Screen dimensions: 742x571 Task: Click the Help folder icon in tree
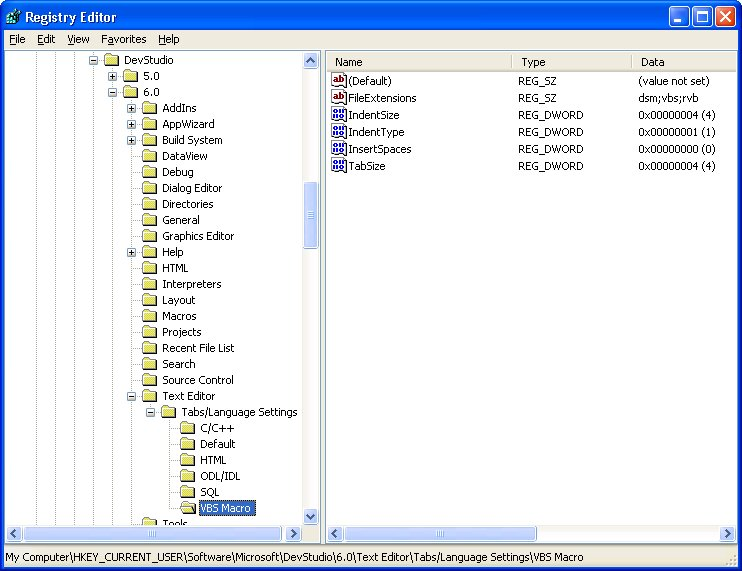pos(150,252)
